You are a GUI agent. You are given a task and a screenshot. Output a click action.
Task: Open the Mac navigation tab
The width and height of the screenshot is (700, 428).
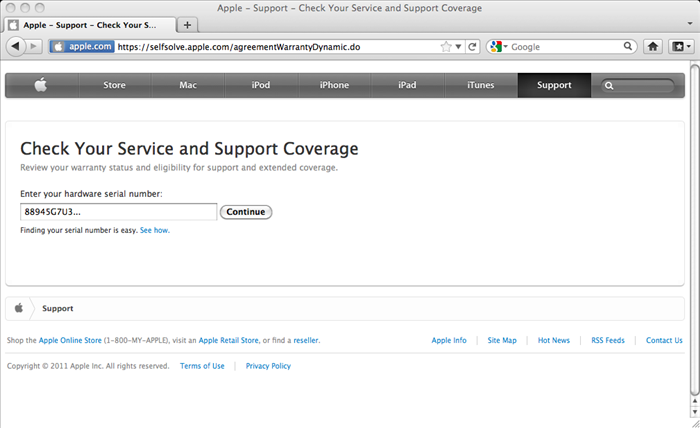point(188,85)
